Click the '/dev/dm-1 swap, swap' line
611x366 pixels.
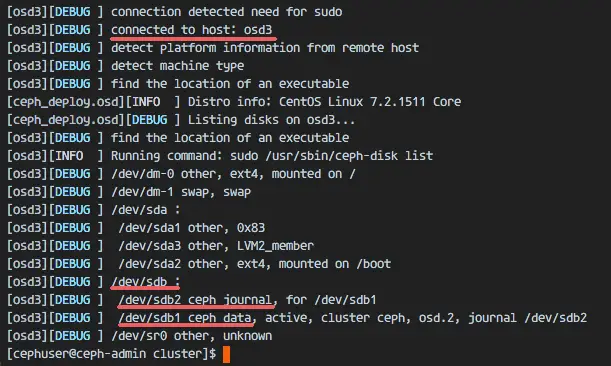pyautogui.click(x=181, y=192)
